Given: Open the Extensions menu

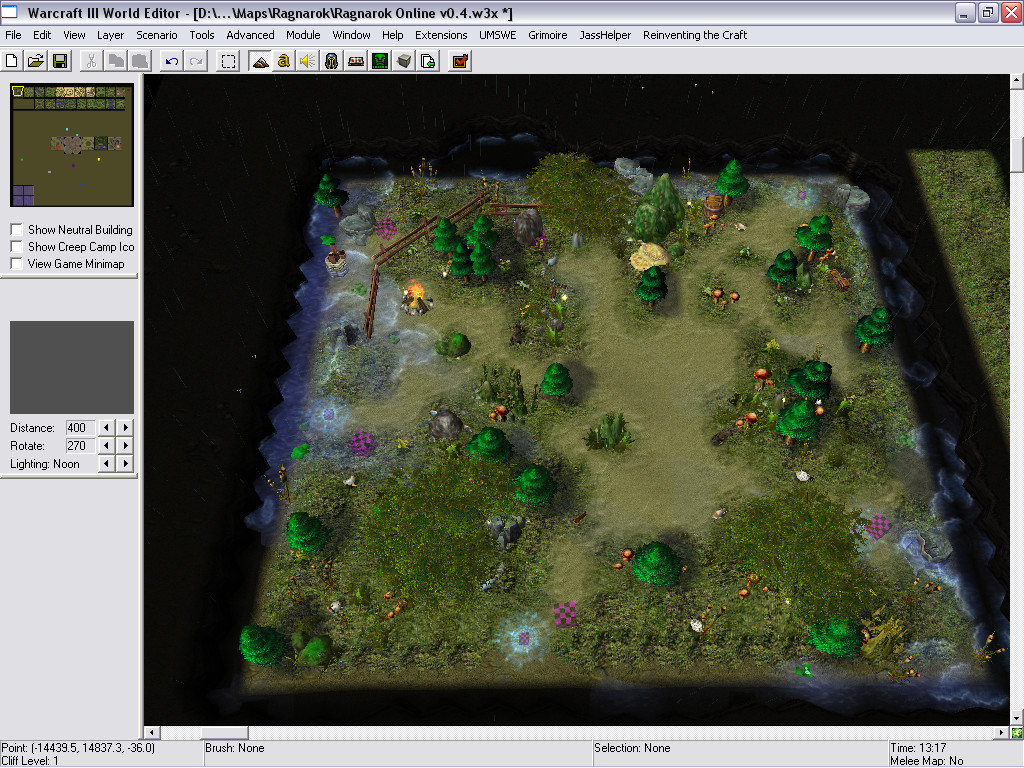Looking at the screenshot, I should coord(441,35).
